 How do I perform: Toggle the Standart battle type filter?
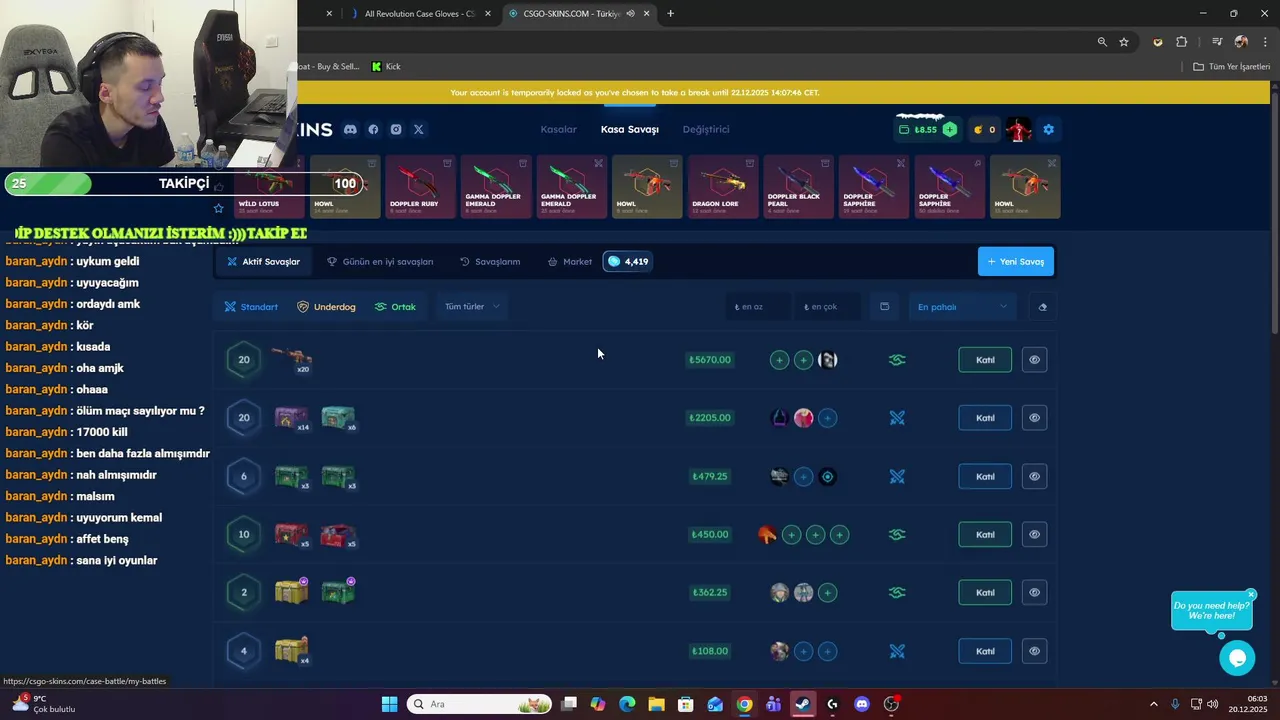point(251,307)
